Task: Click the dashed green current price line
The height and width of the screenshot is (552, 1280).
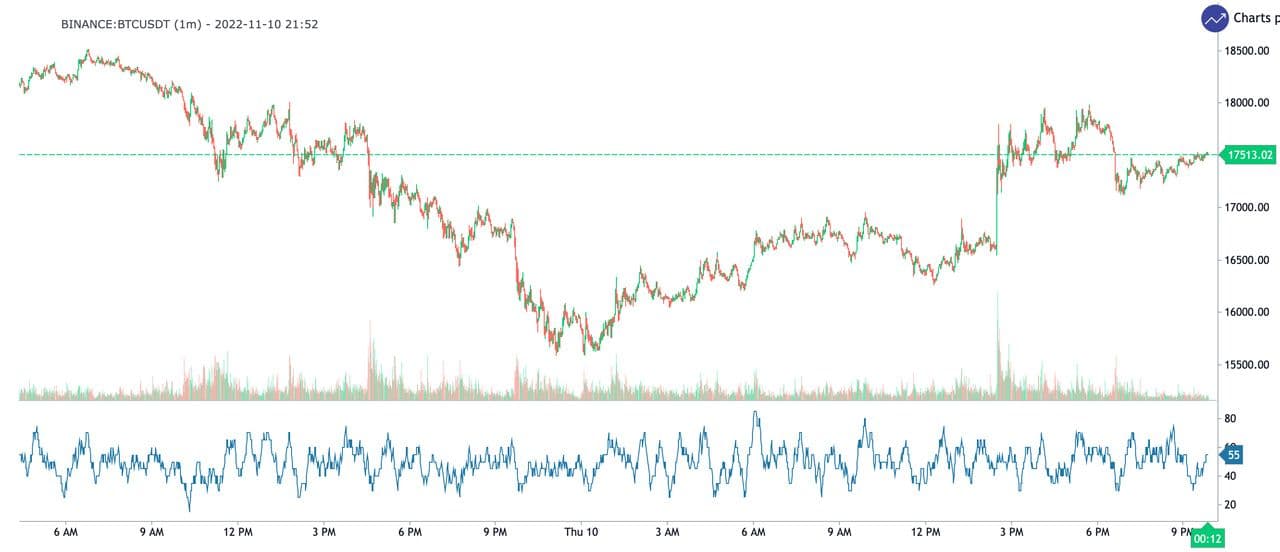Action: 600,155
